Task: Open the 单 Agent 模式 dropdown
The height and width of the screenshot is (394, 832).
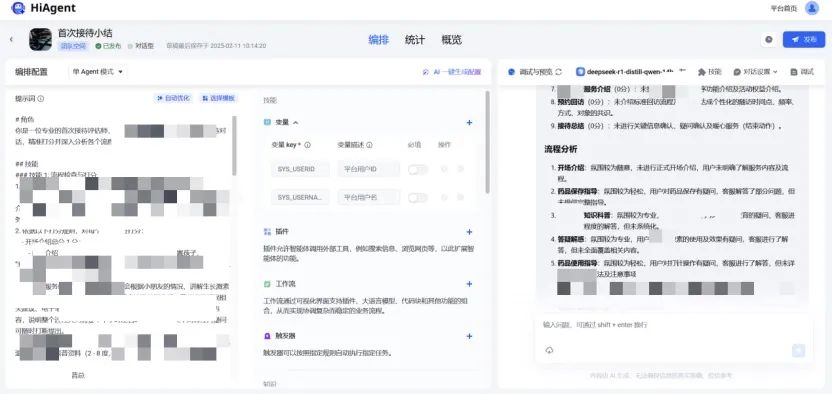Action: click(98, 72)
